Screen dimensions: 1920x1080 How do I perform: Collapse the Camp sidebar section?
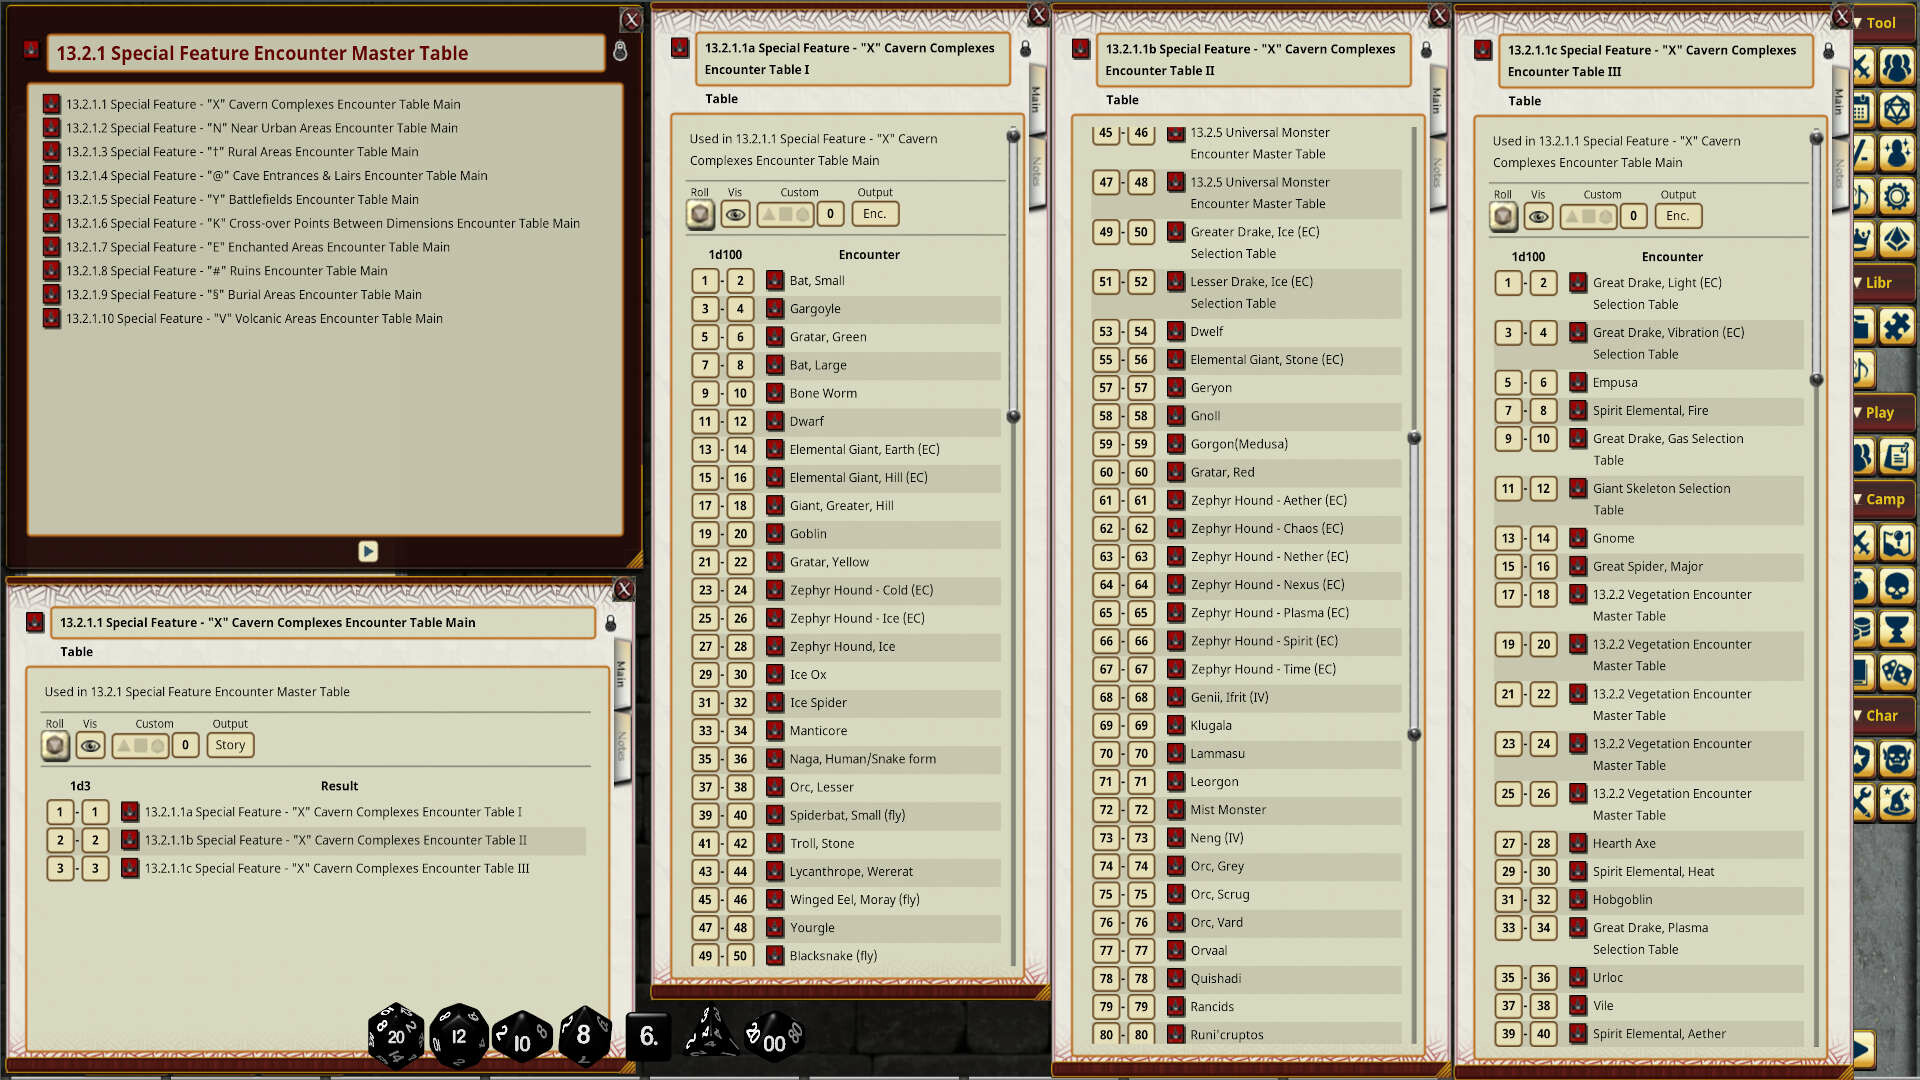(x=1860, y=498)
